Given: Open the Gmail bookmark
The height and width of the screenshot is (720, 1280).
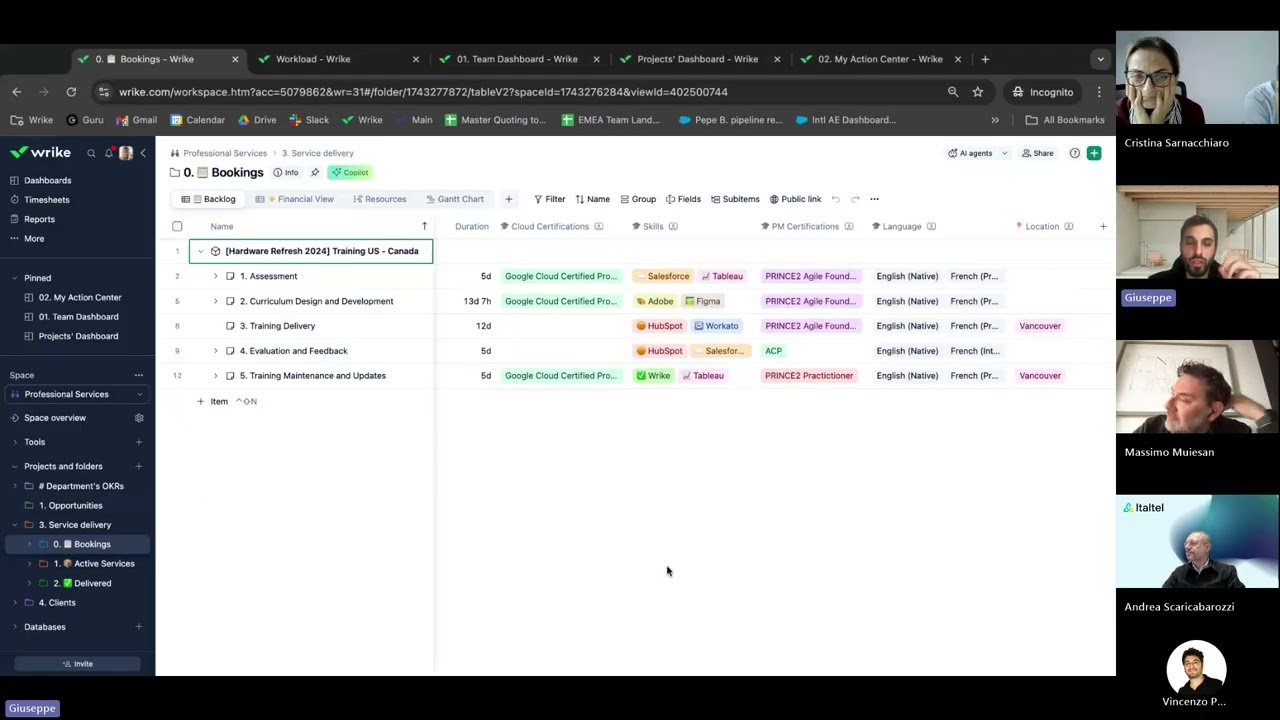Looking at the screenshot, I should coord(136,120).
